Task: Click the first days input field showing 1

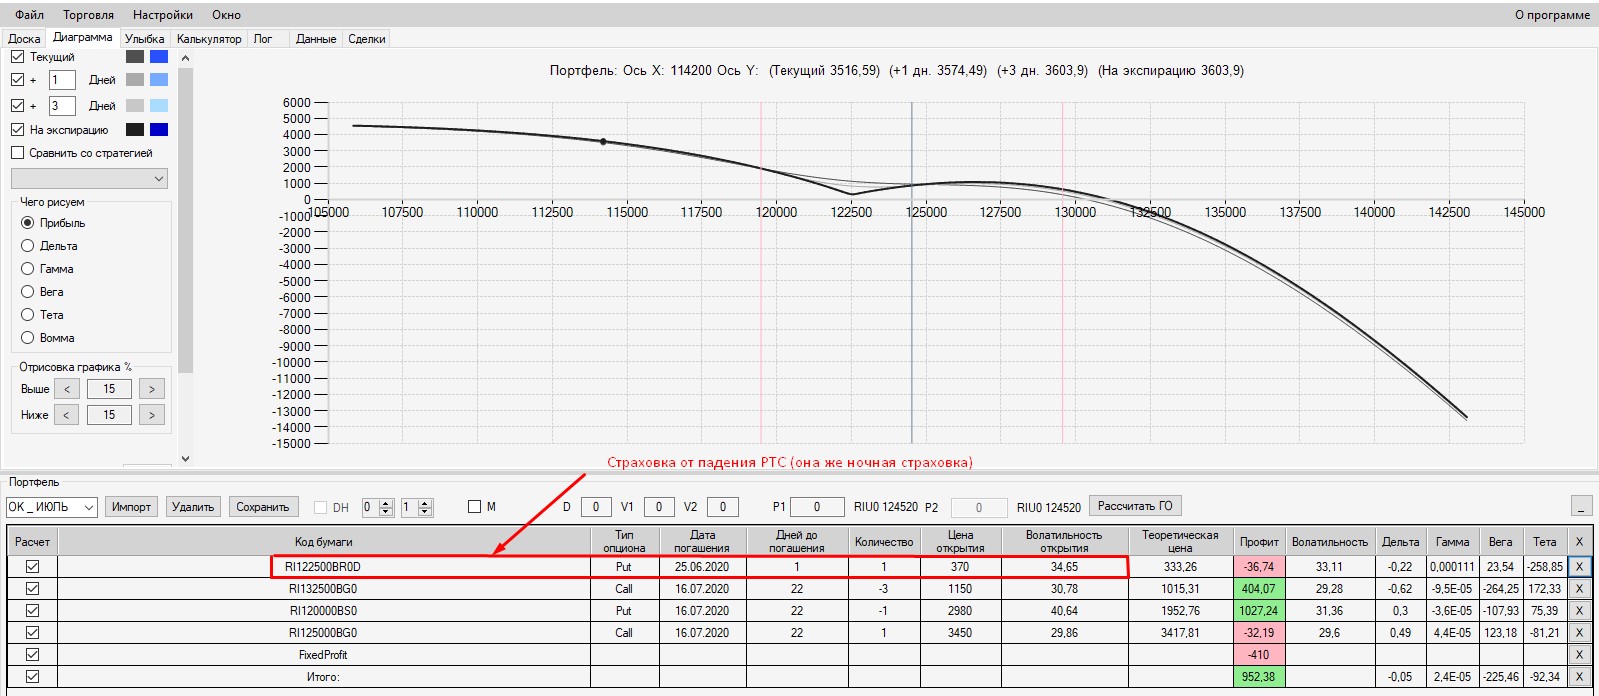Action: pos(62,80)
